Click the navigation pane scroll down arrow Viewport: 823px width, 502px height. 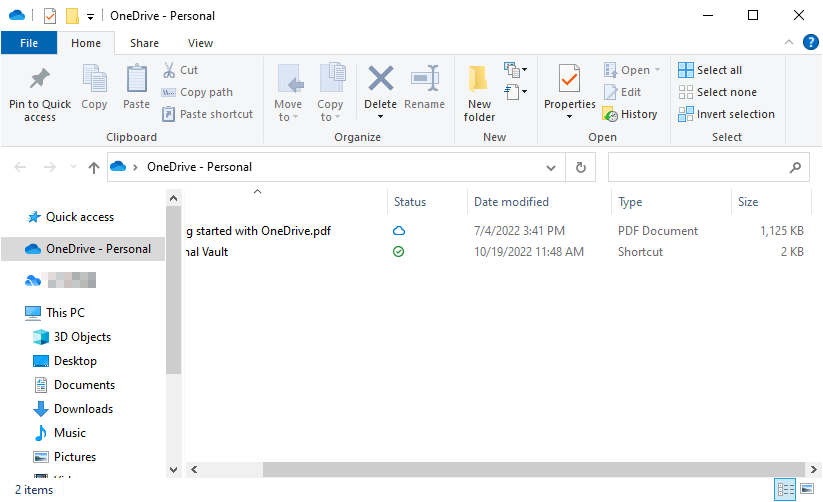173,469
